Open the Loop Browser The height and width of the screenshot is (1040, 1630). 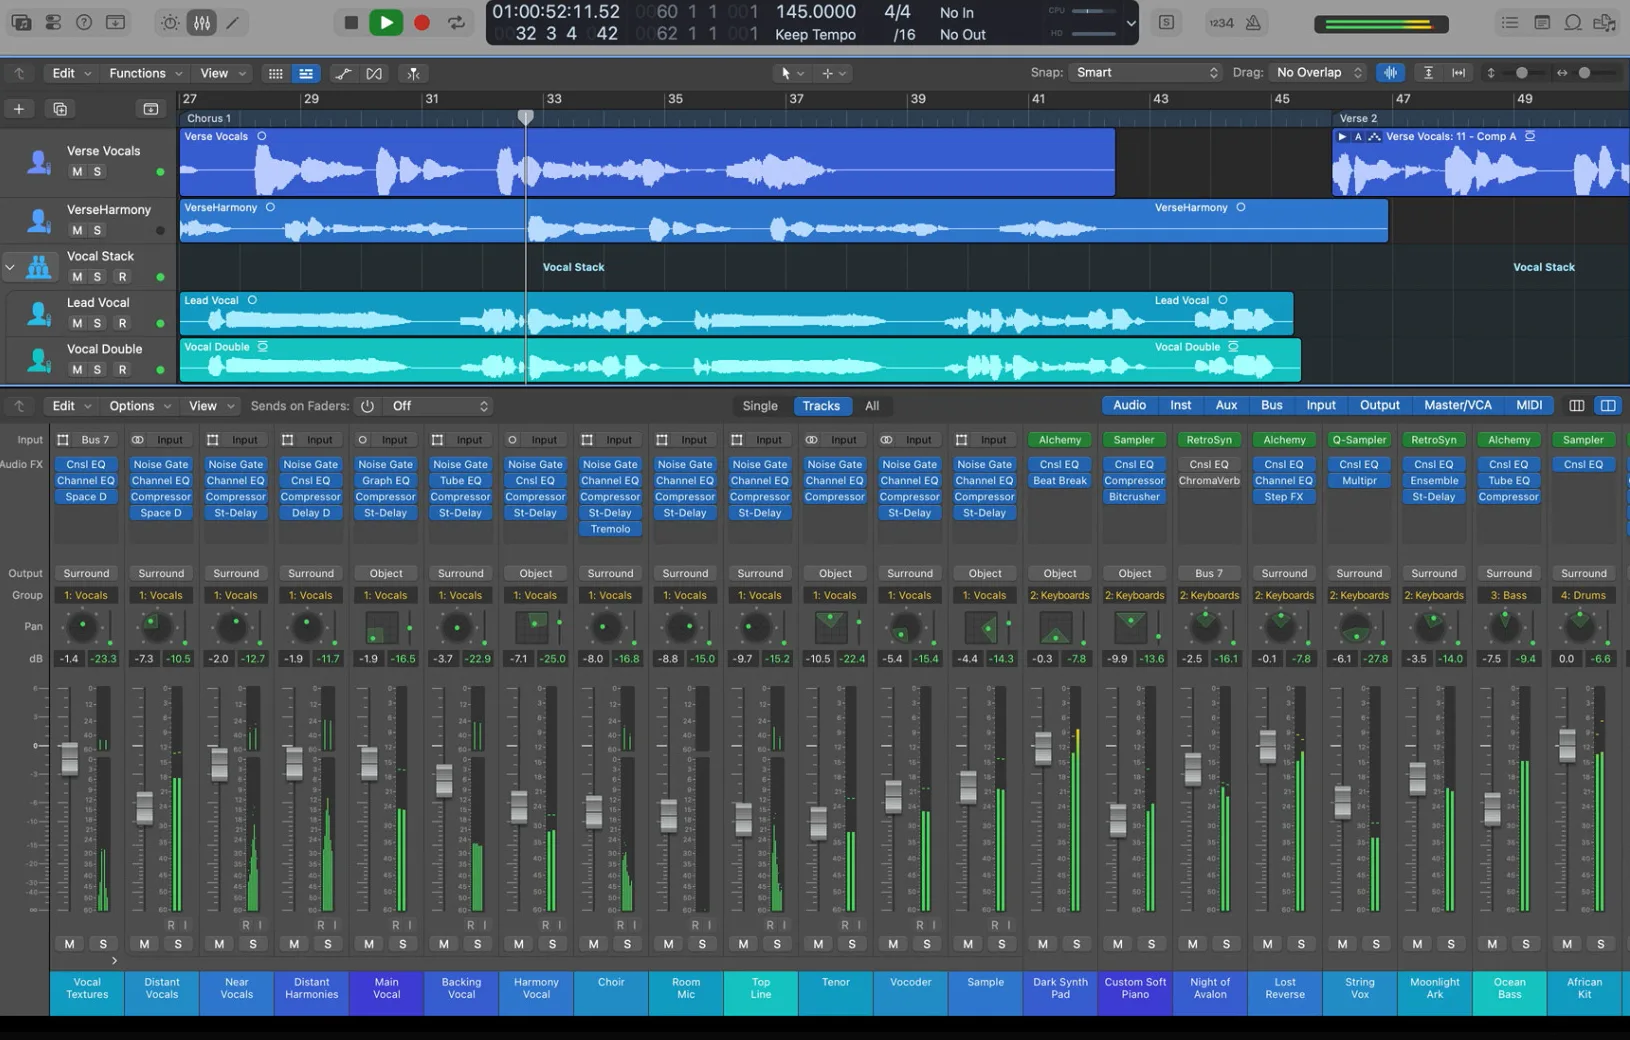[x=1573, y=22]
